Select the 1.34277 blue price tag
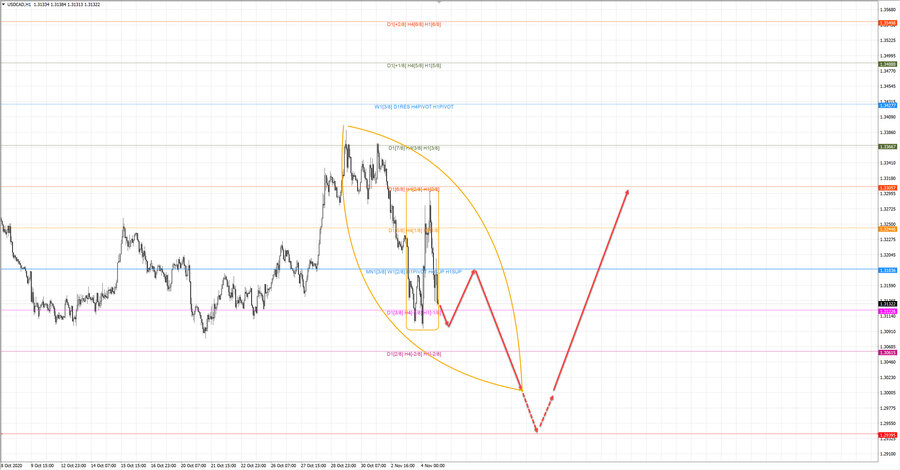 (888, 106)
